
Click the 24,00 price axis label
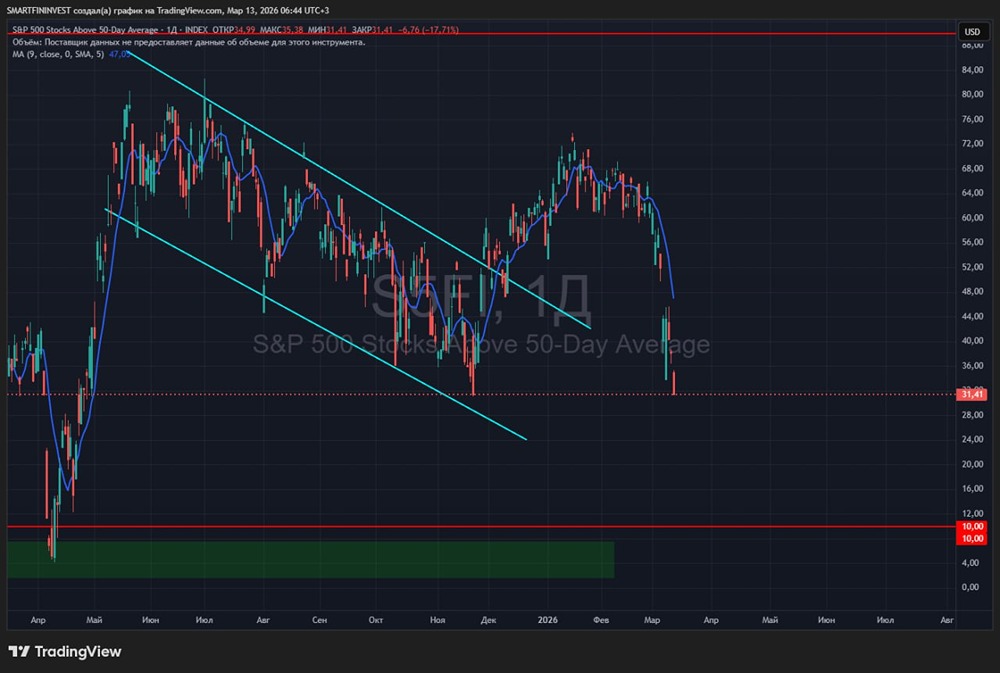click(x=972, y=440)
